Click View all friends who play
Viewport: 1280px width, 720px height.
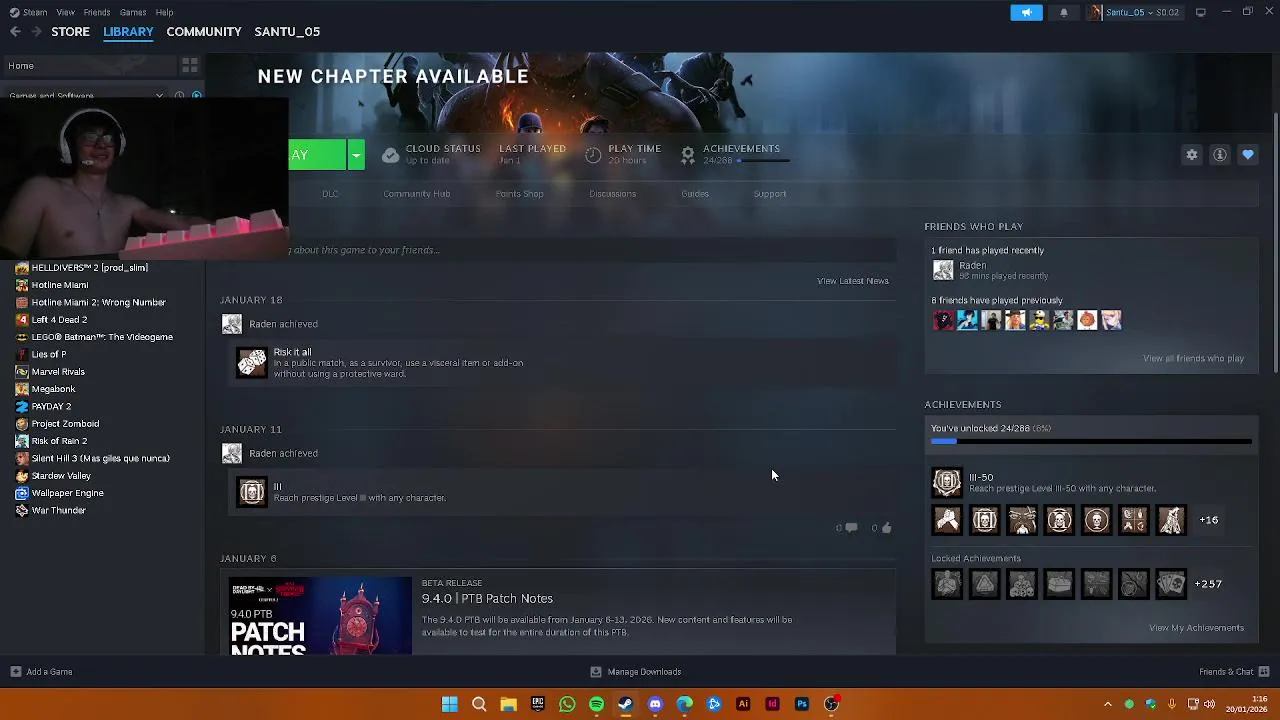pyautogui.click(x=1194, y=358)
